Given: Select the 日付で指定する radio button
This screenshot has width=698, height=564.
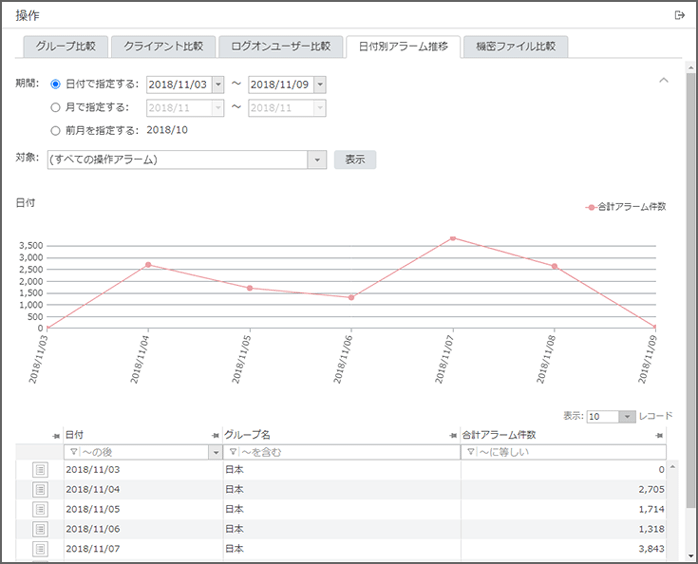Looking at the screenshot, I should pos(55,85).
